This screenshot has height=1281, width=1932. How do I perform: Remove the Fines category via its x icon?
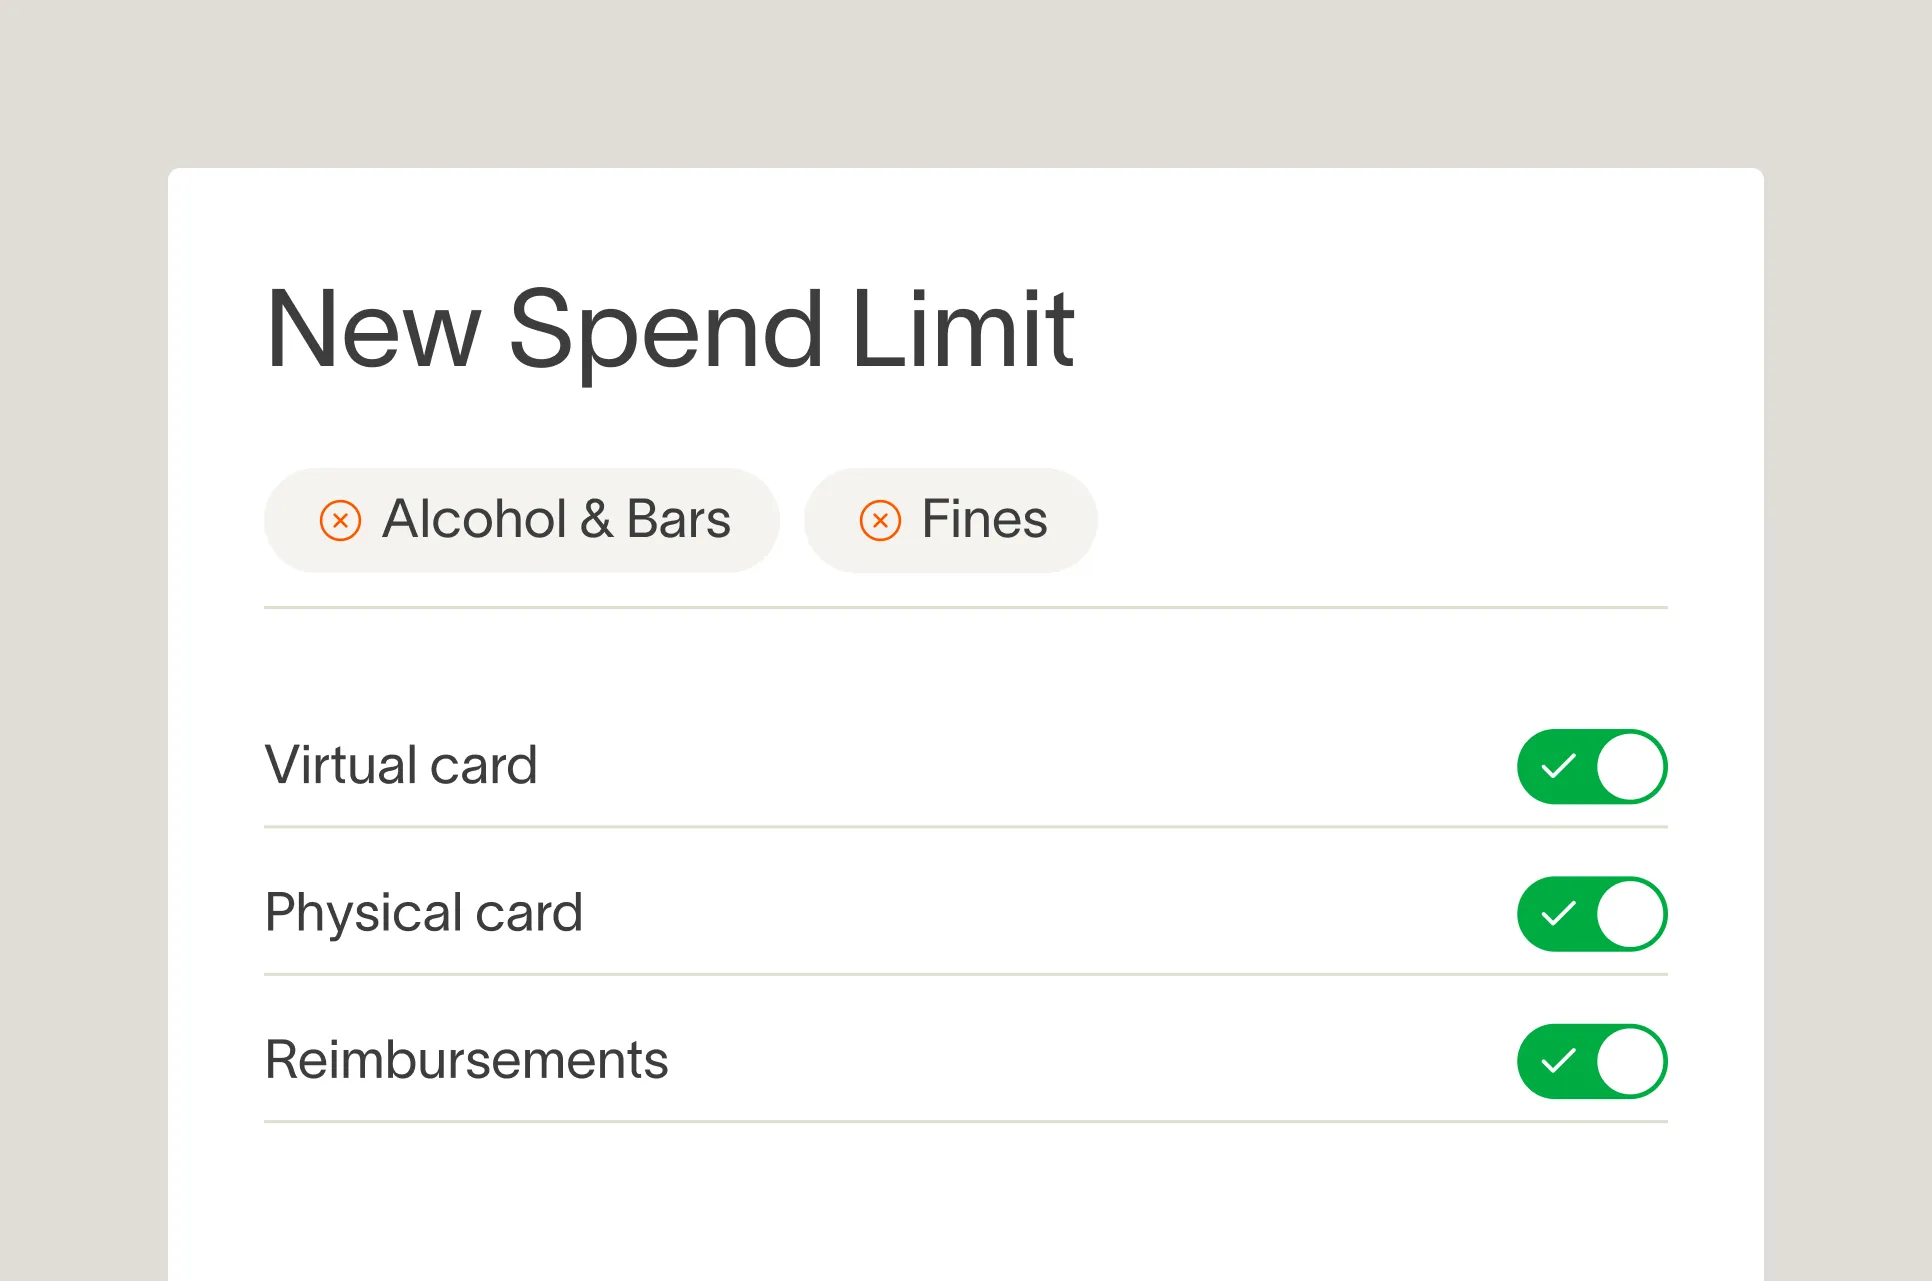880,521
